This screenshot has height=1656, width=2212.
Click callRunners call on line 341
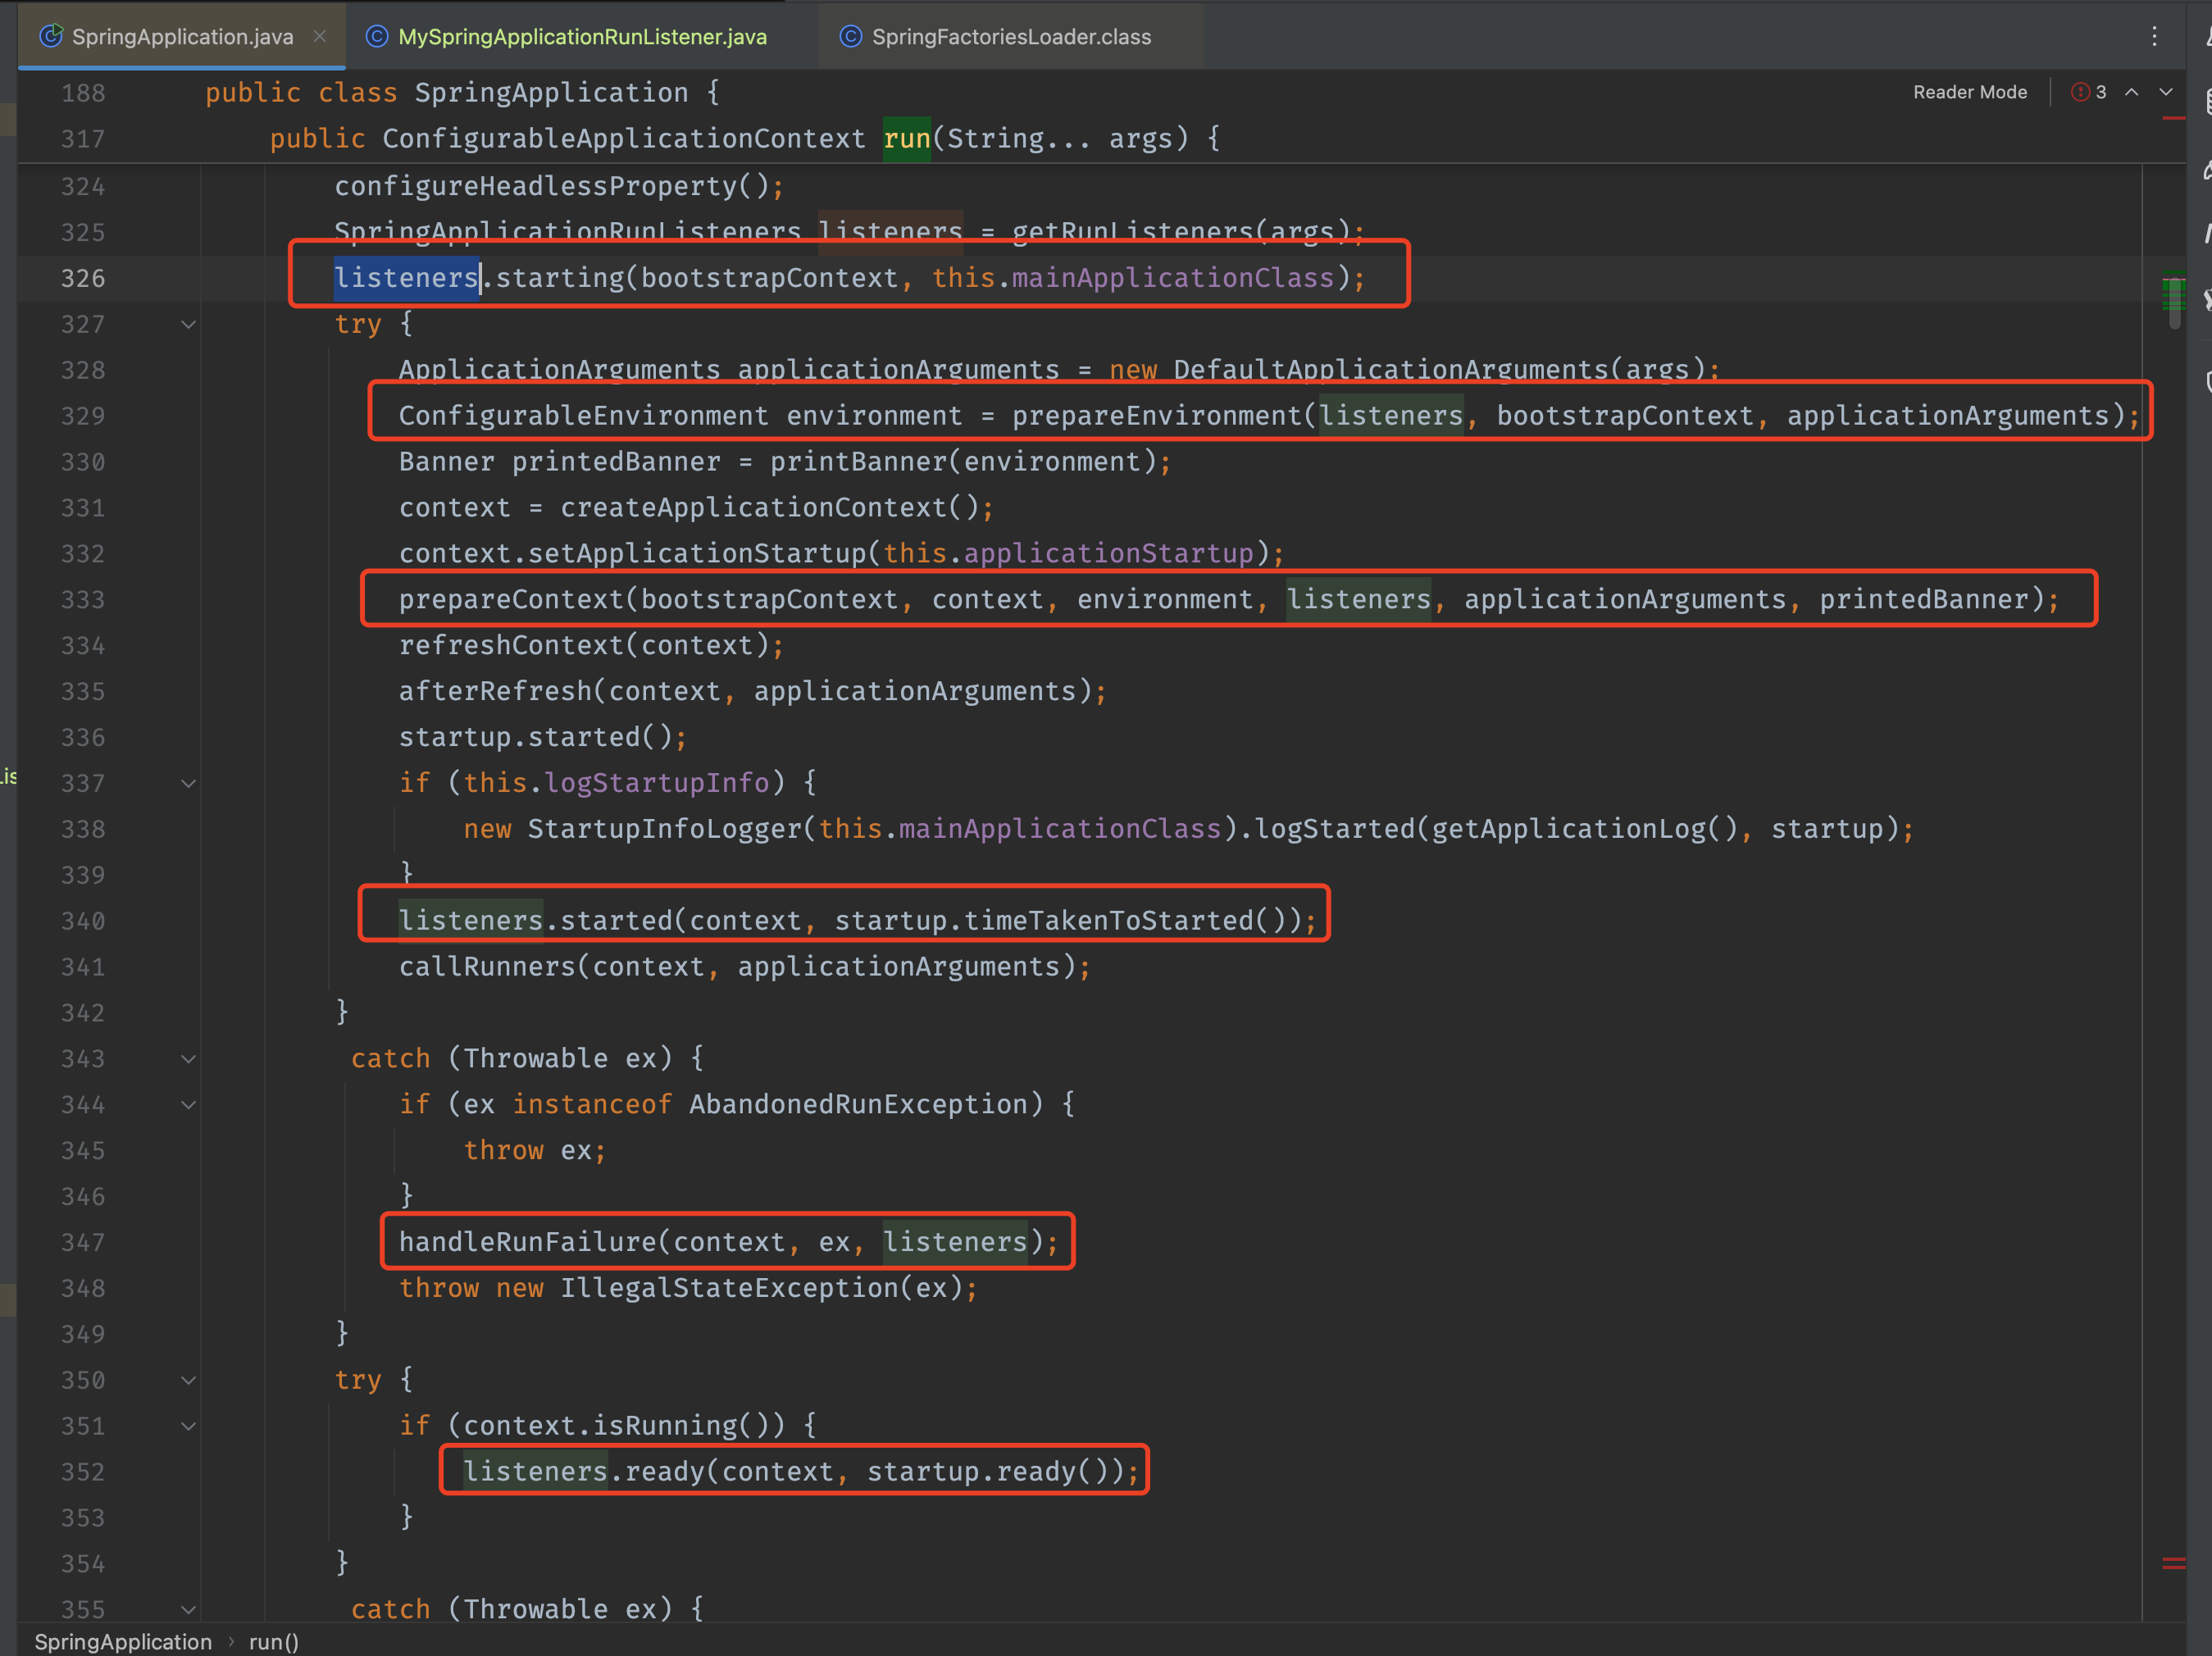487,967
